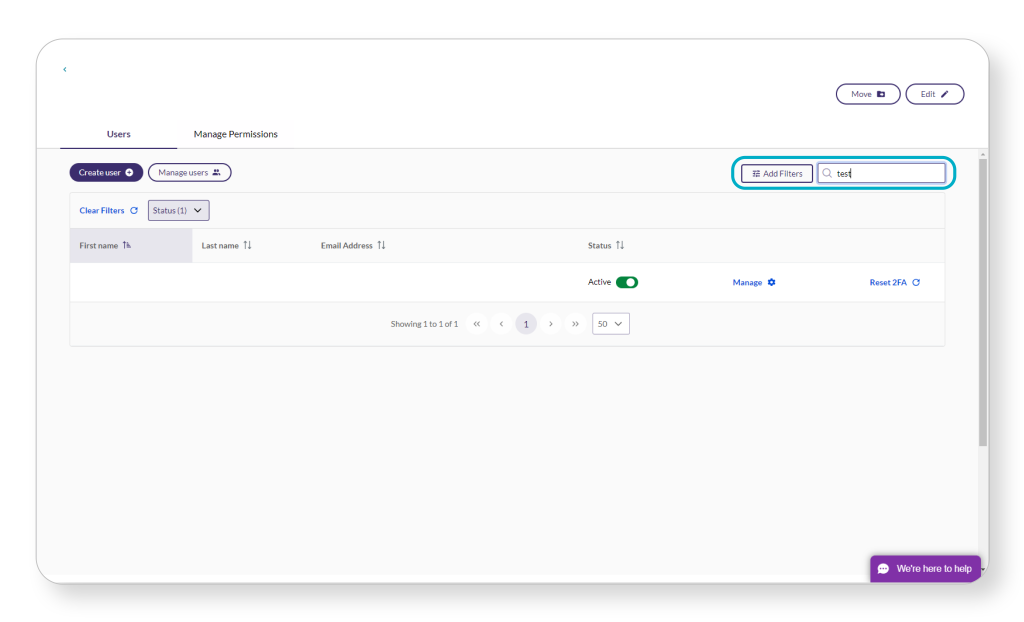Toggle the user's Active status switch

[x=629, y=282]
